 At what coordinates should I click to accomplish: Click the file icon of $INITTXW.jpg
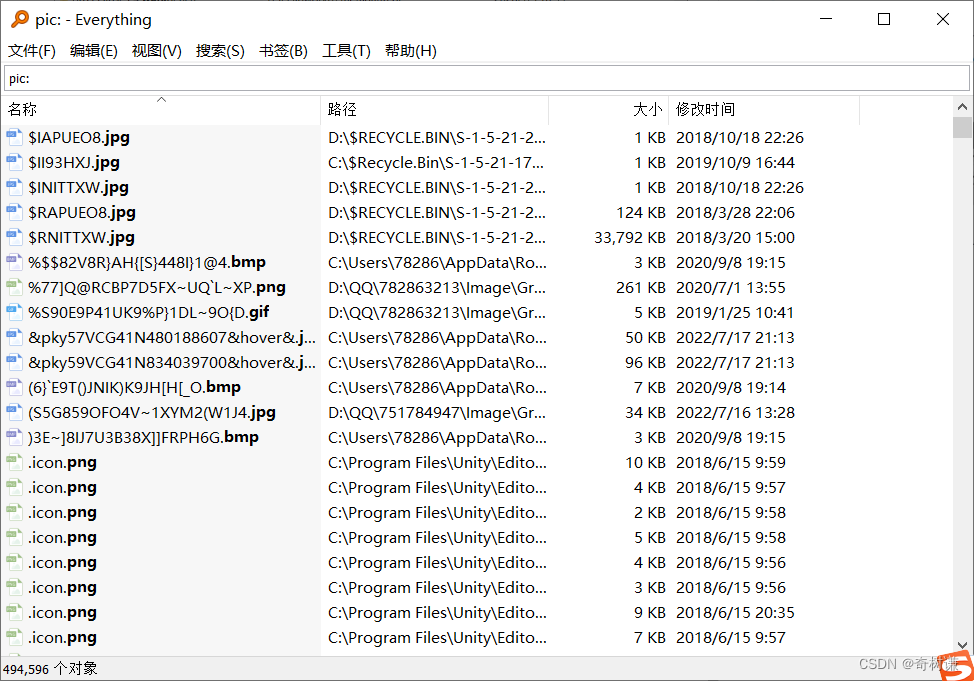click(14, 187)
